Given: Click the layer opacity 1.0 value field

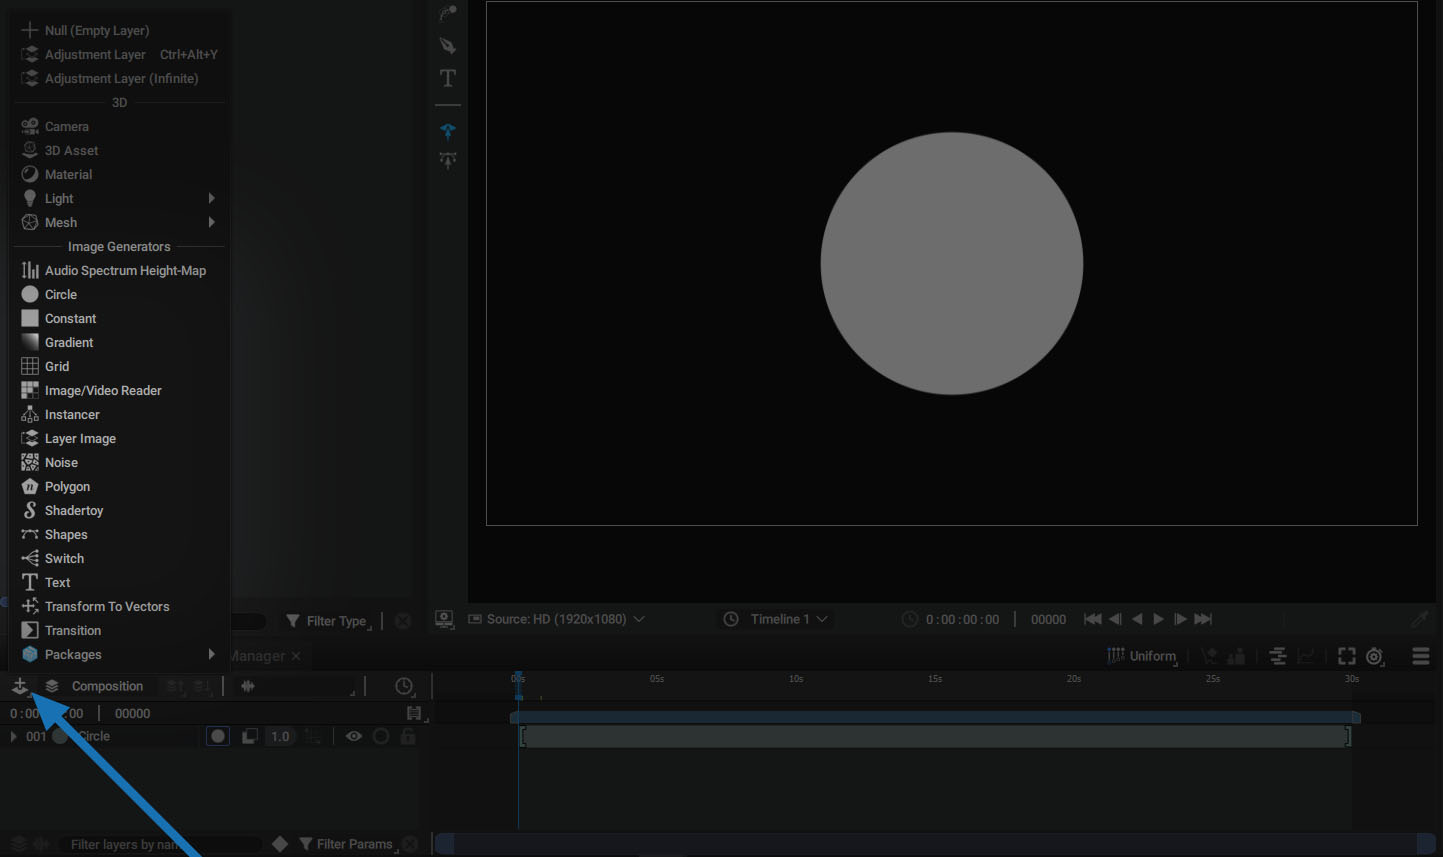Looking at the screenshot, I should click(x=281, y=736).
